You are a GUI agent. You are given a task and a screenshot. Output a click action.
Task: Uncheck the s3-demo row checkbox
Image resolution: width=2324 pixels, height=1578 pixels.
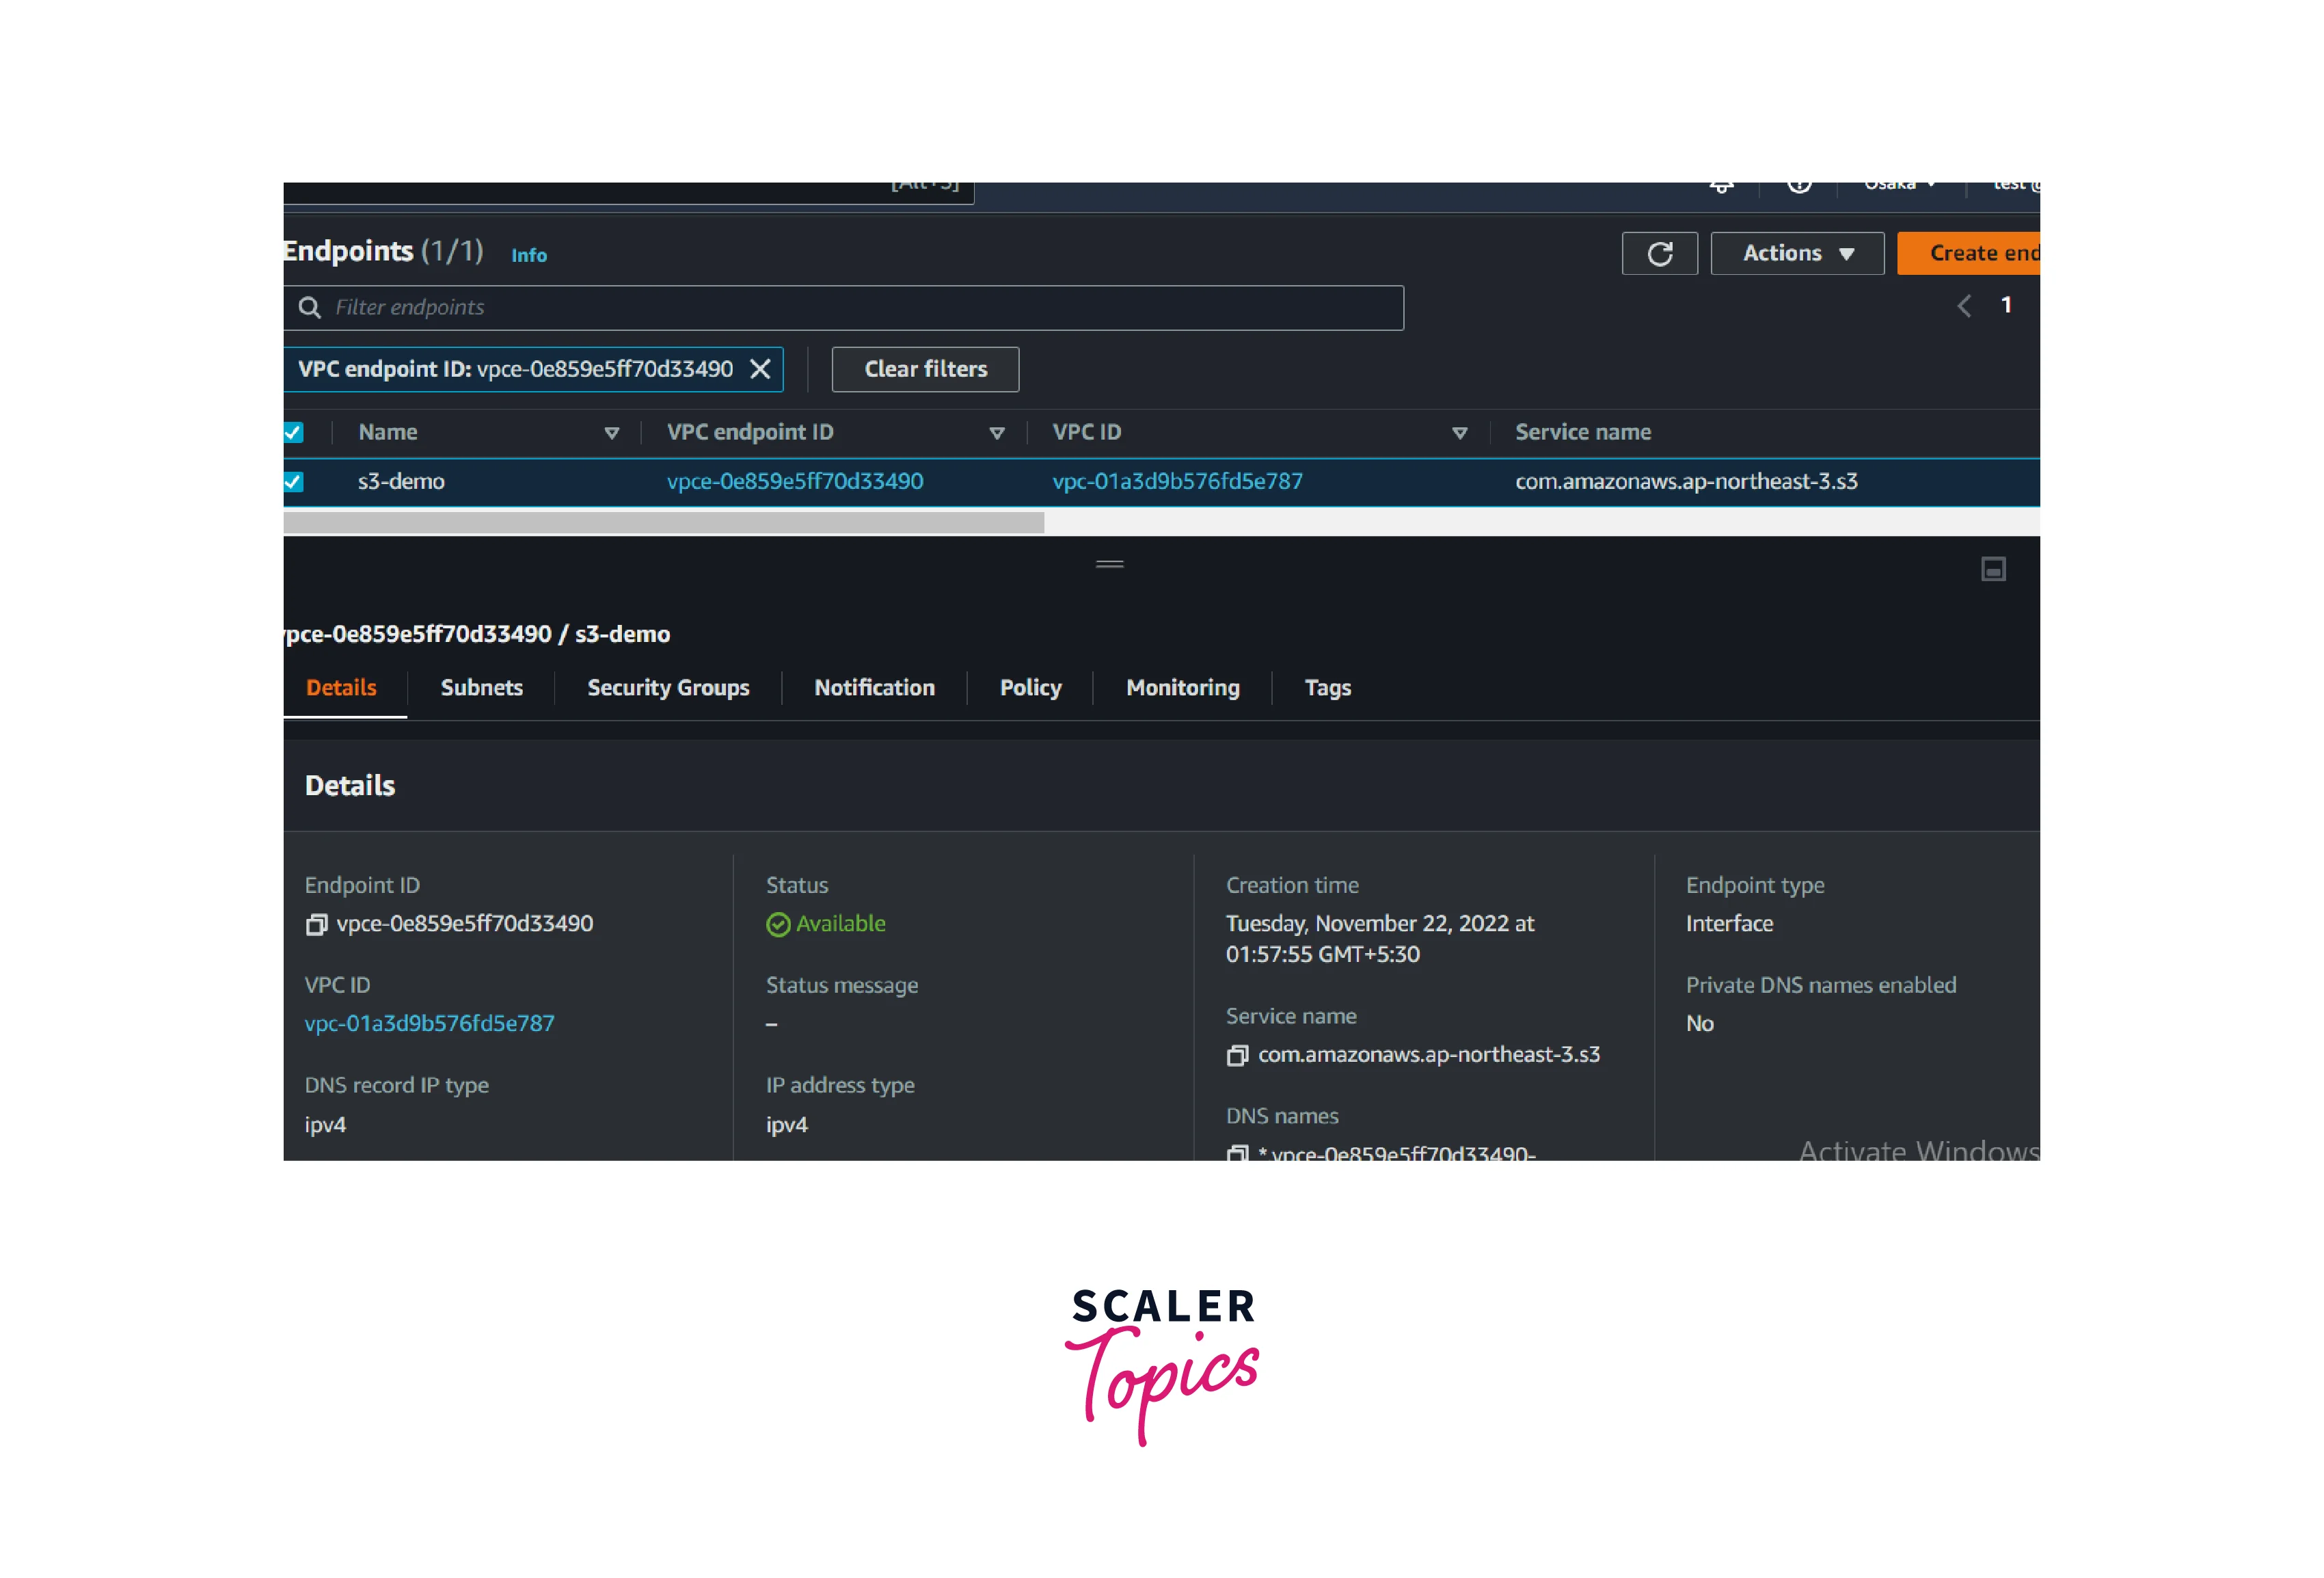pos(293,482)
